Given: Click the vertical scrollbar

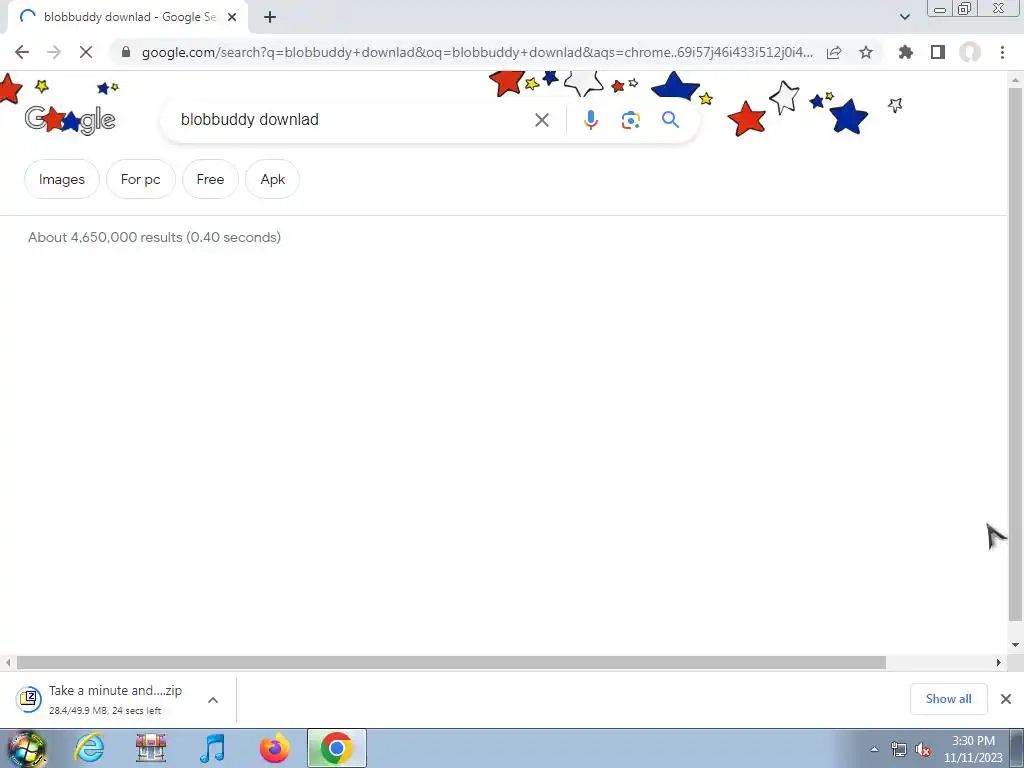Looking at the screenshot, I should pos(1015,353).
